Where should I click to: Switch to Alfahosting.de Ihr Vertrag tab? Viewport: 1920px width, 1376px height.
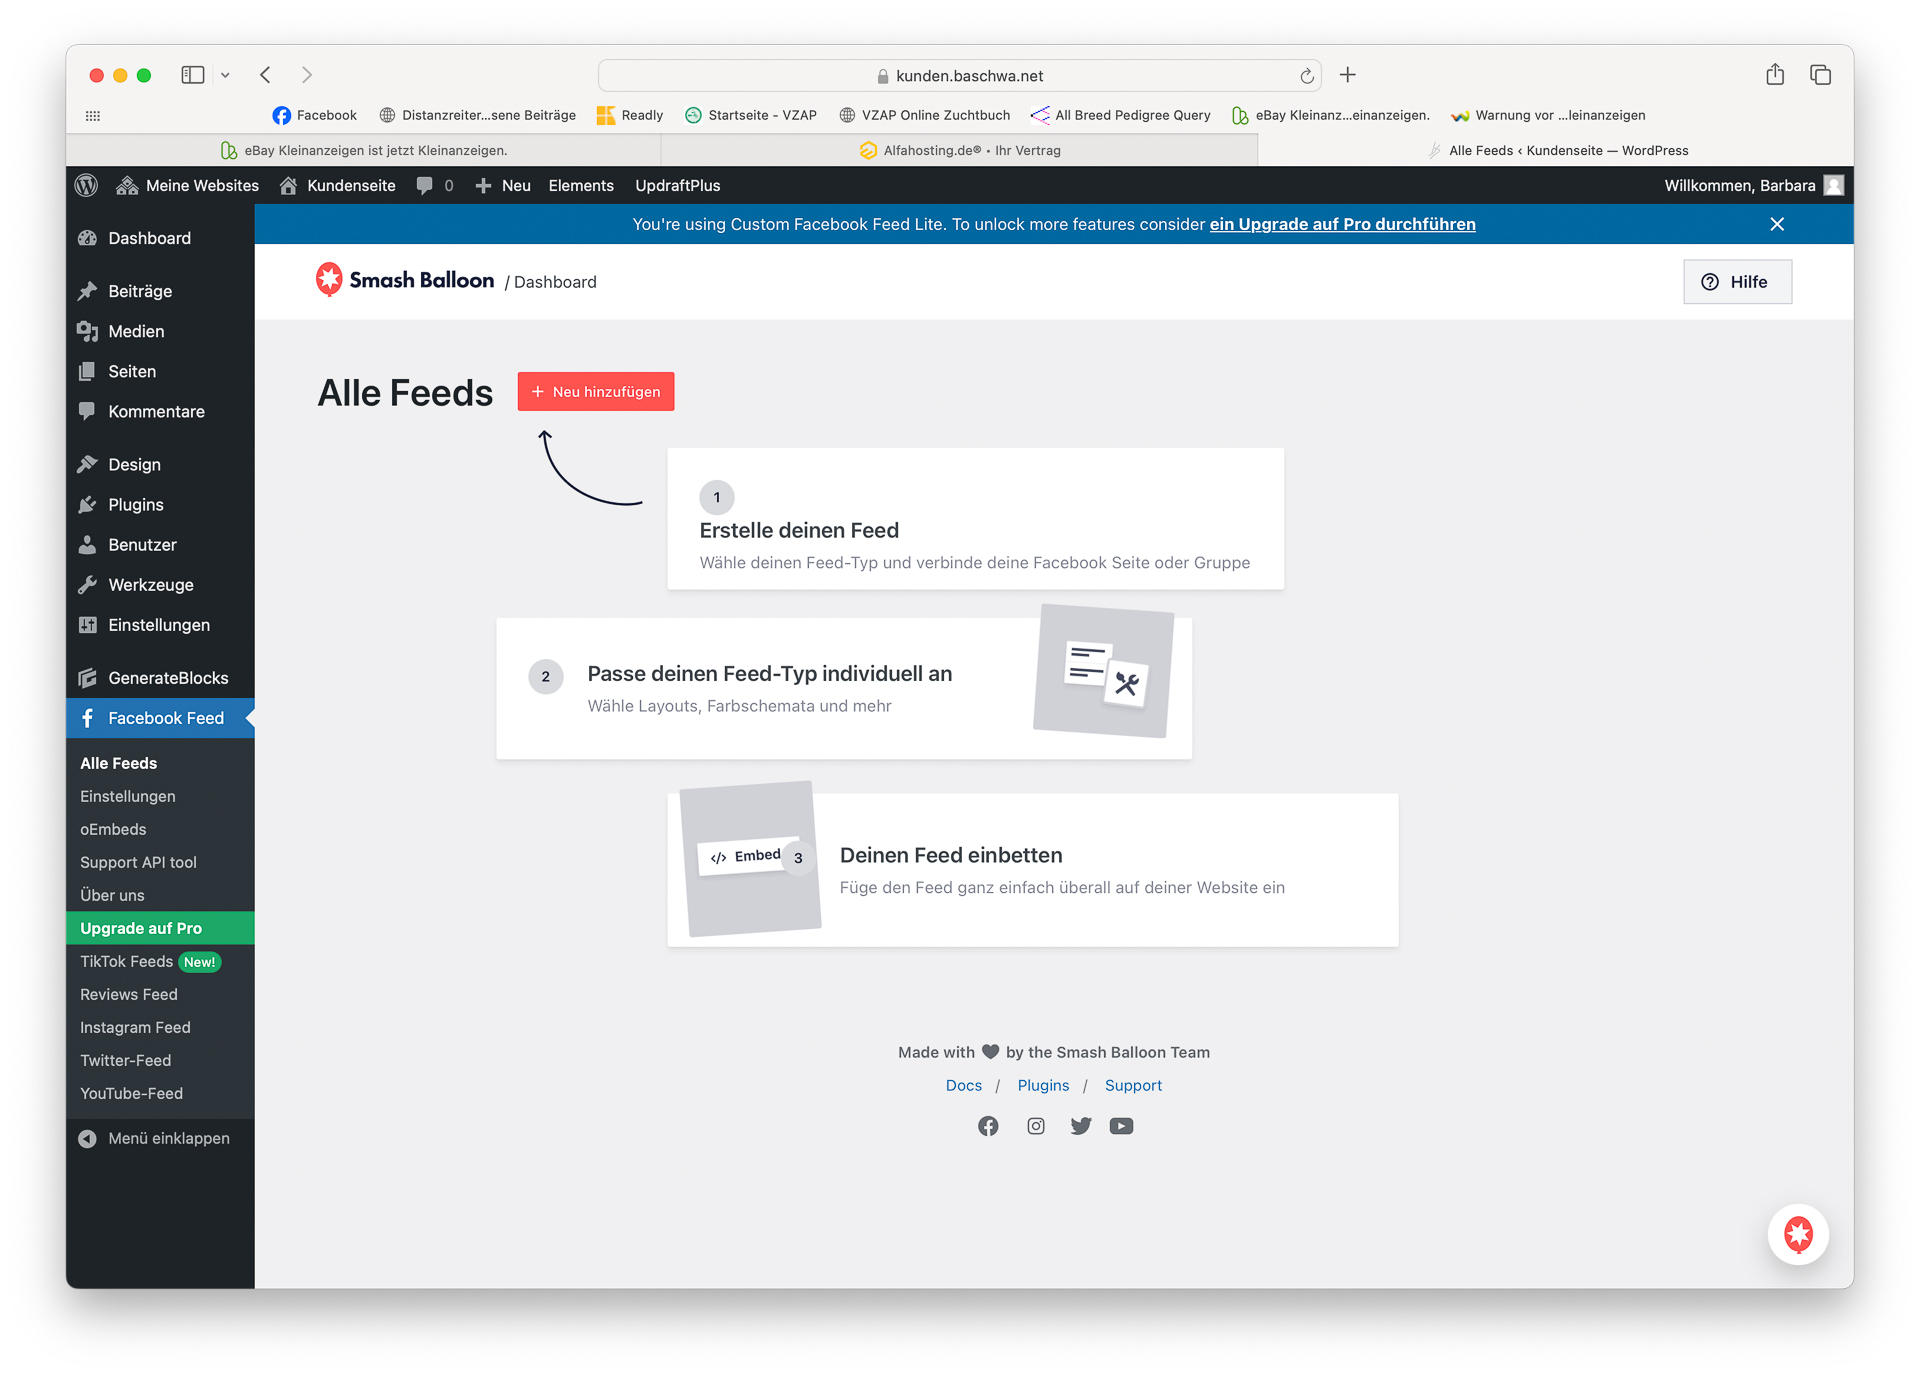tap(960, 150)
